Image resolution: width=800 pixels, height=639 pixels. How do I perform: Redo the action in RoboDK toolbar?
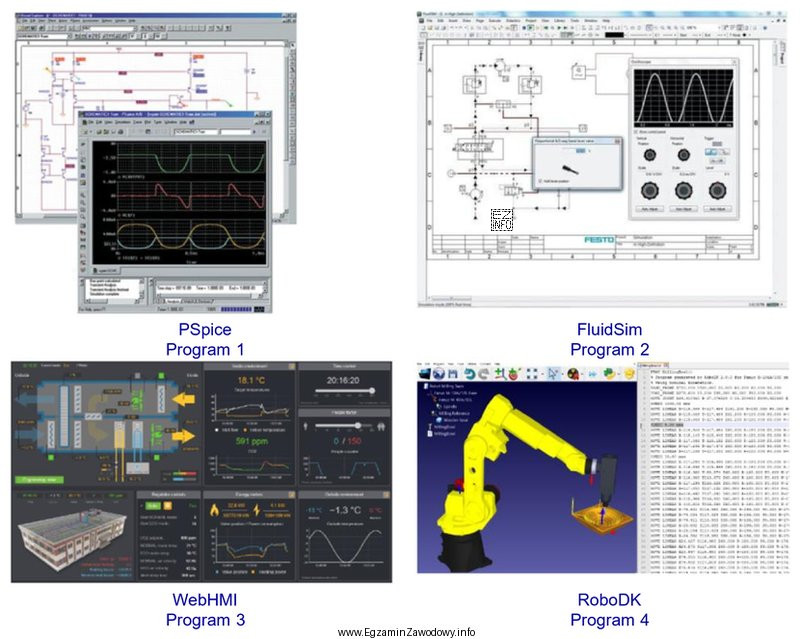pyautogui.click(x=483, y=374)
